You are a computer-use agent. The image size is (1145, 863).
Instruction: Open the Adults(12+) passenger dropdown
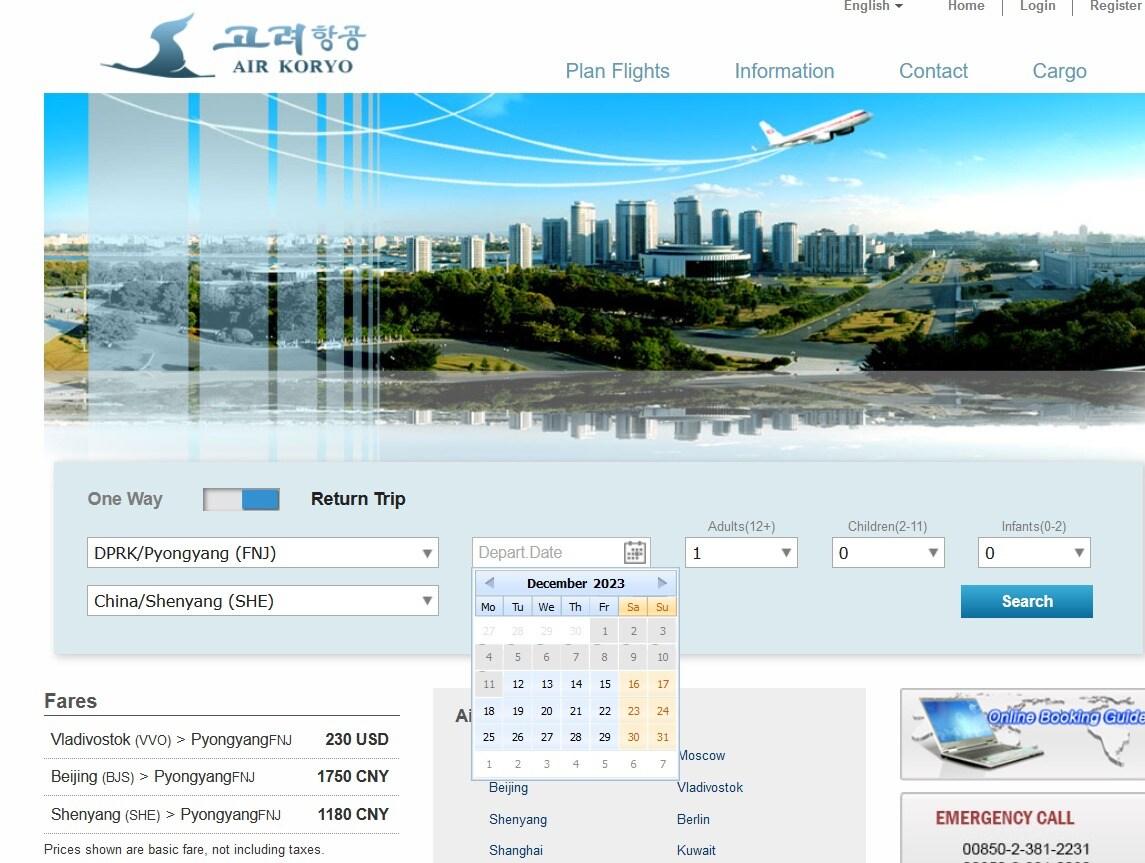[x=741, y=551]
